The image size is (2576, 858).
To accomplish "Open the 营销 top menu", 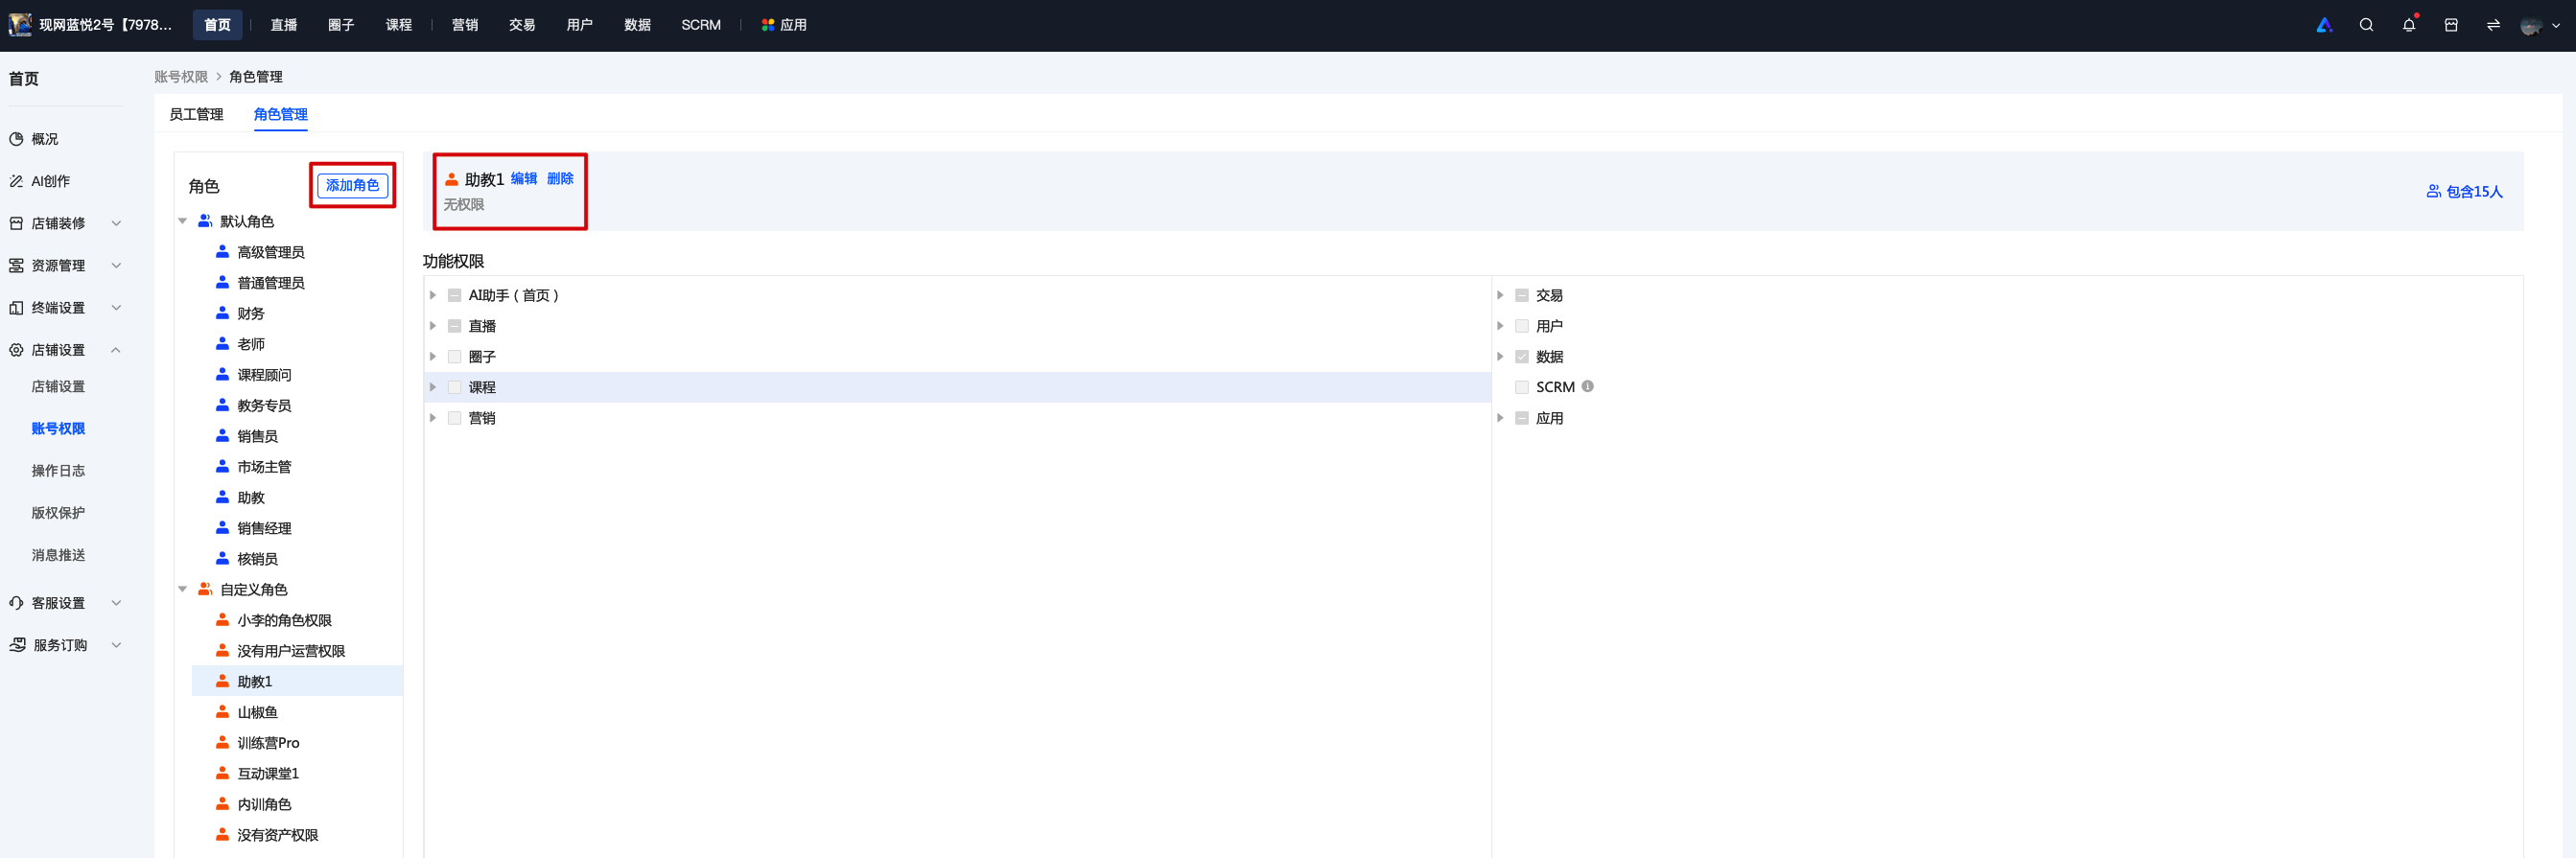I will click(x=464, y=25).
